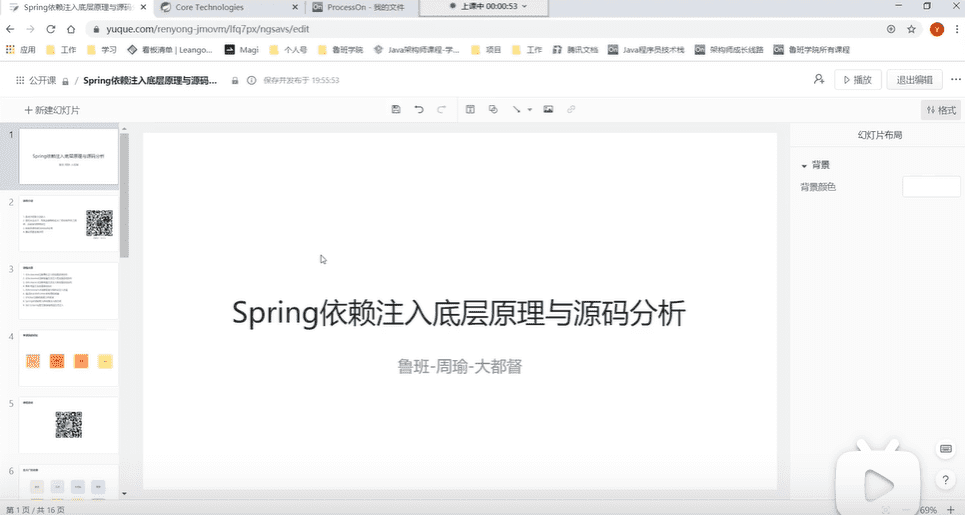Click the 播放 play button
Viewport: 965px width, 515px height.
coord(858,80)
